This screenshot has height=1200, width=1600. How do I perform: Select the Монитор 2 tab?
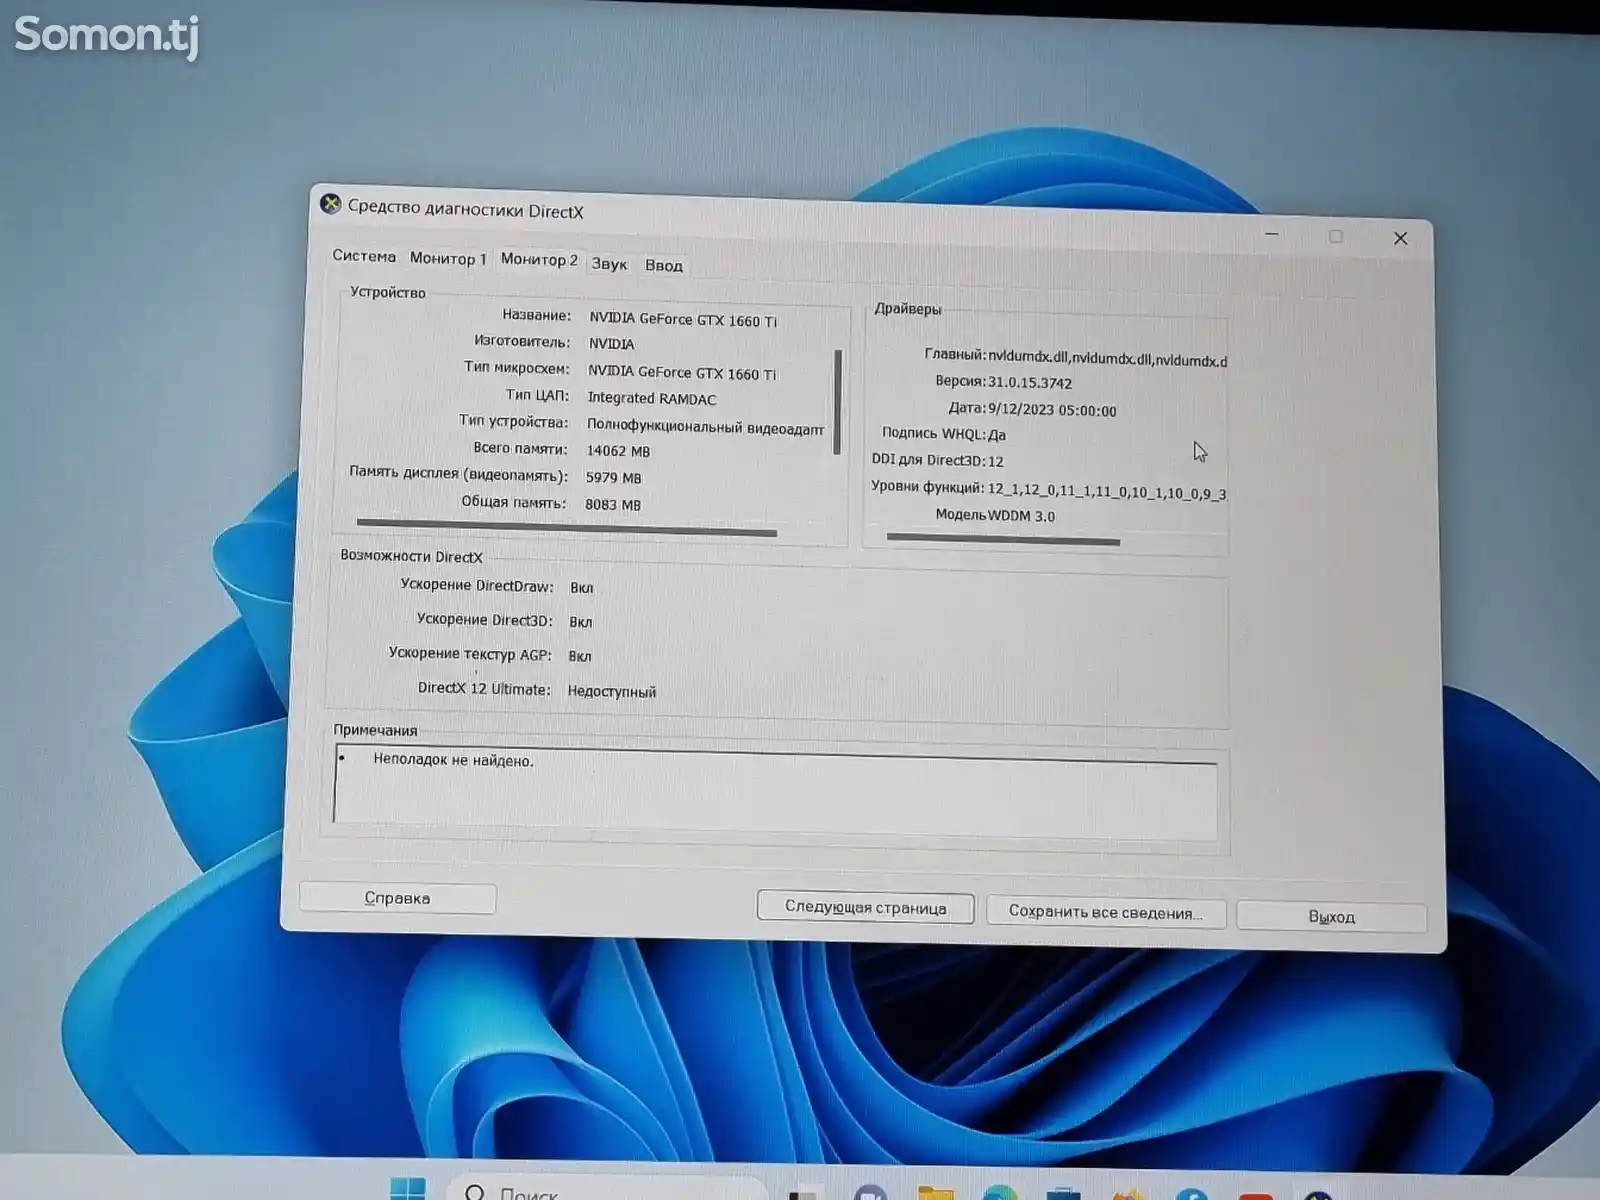tap(539, 260)
